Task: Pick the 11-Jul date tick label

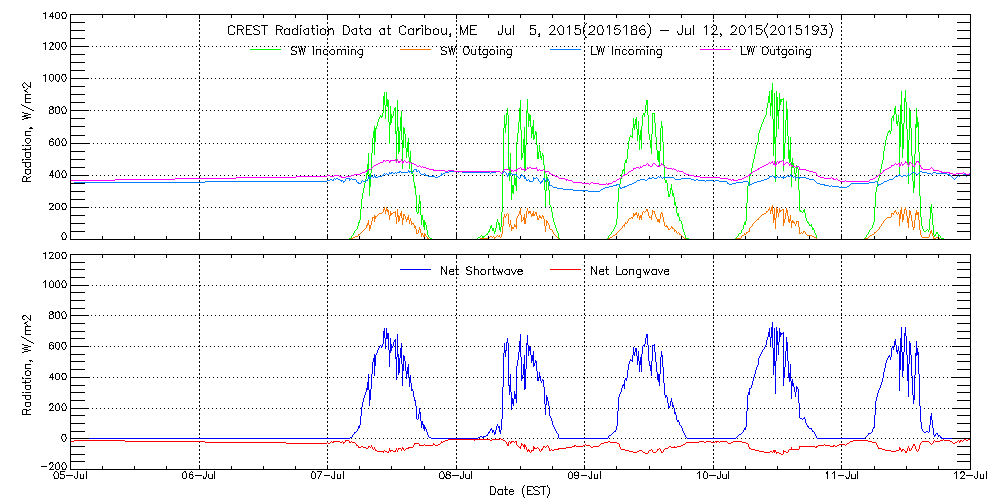Action: 842,477
